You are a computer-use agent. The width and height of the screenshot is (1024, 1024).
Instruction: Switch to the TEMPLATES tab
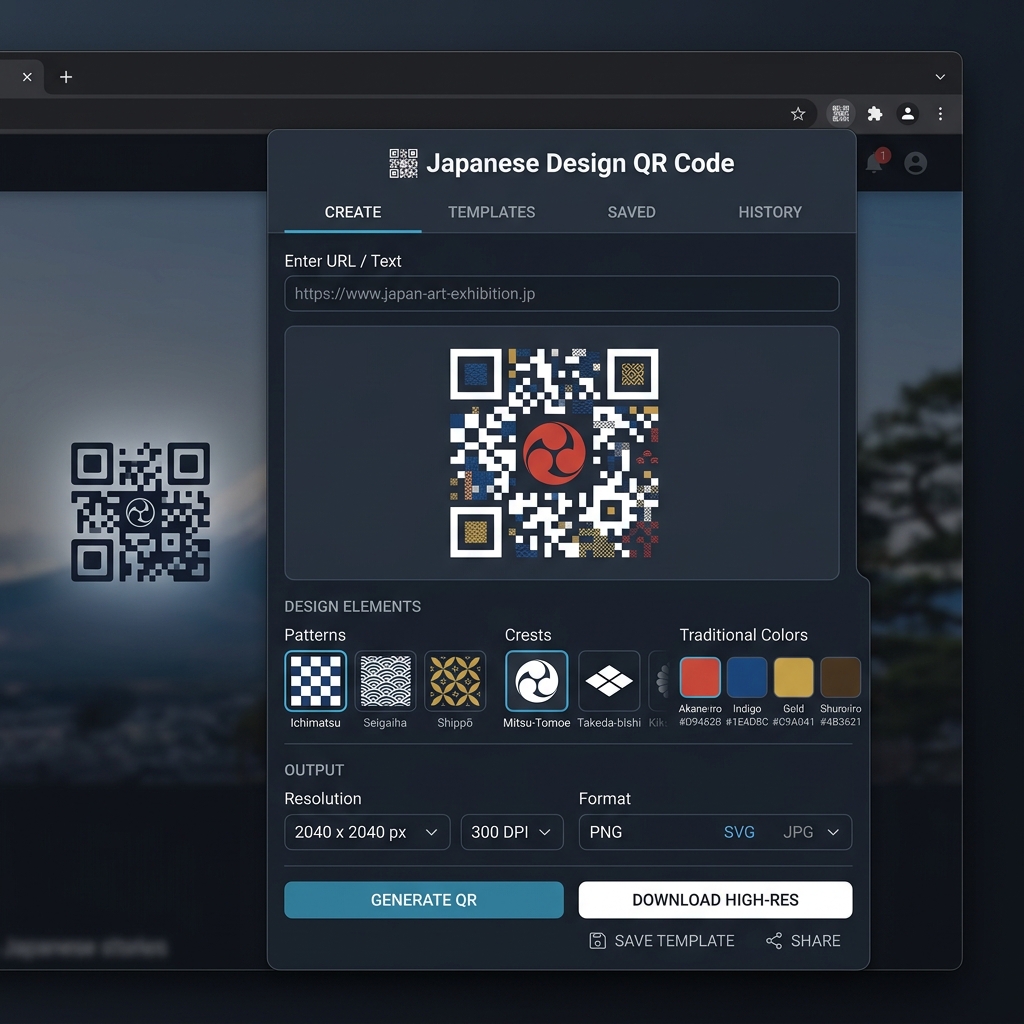pos(491,212)
